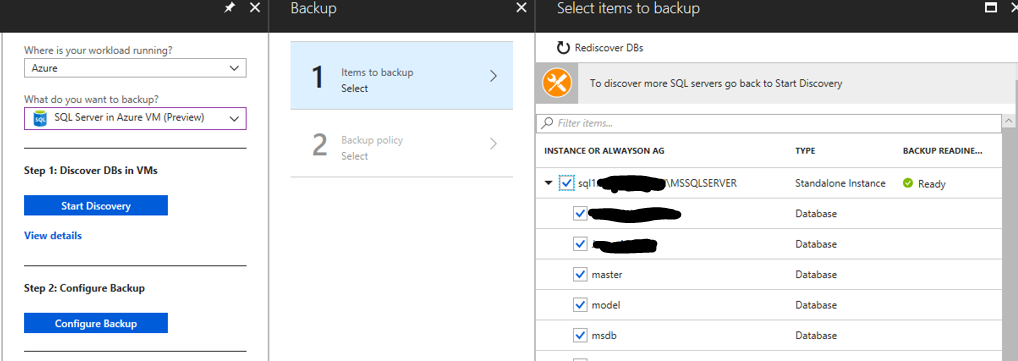
Task: Click the Step 1: Discover DBs in VMs heading
Action: tap(91, 171)
